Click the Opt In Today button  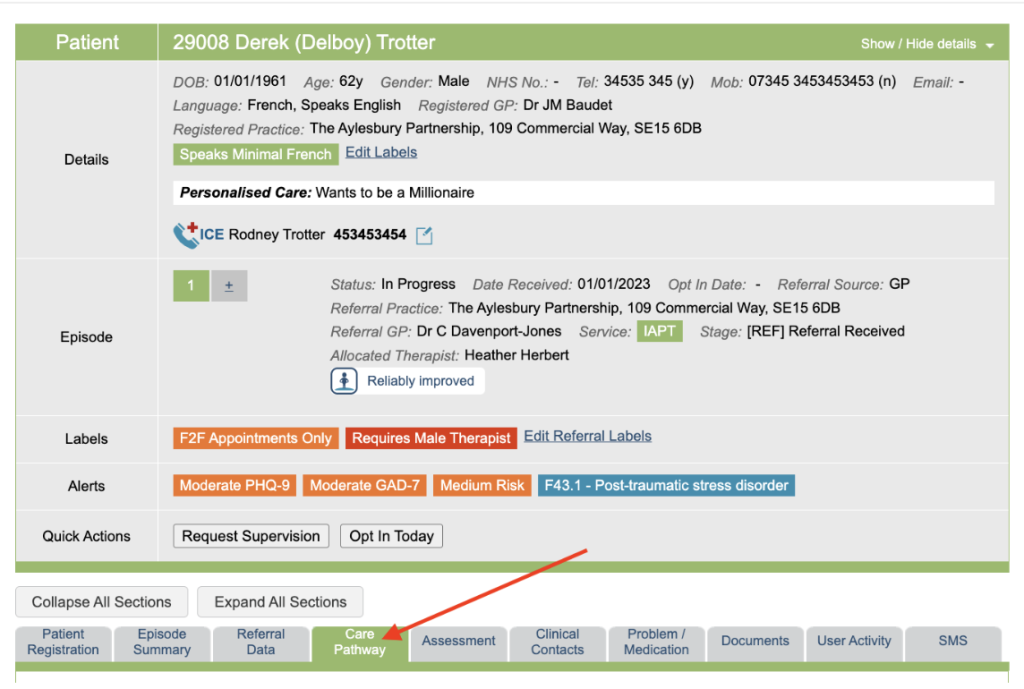pos(391,536)
